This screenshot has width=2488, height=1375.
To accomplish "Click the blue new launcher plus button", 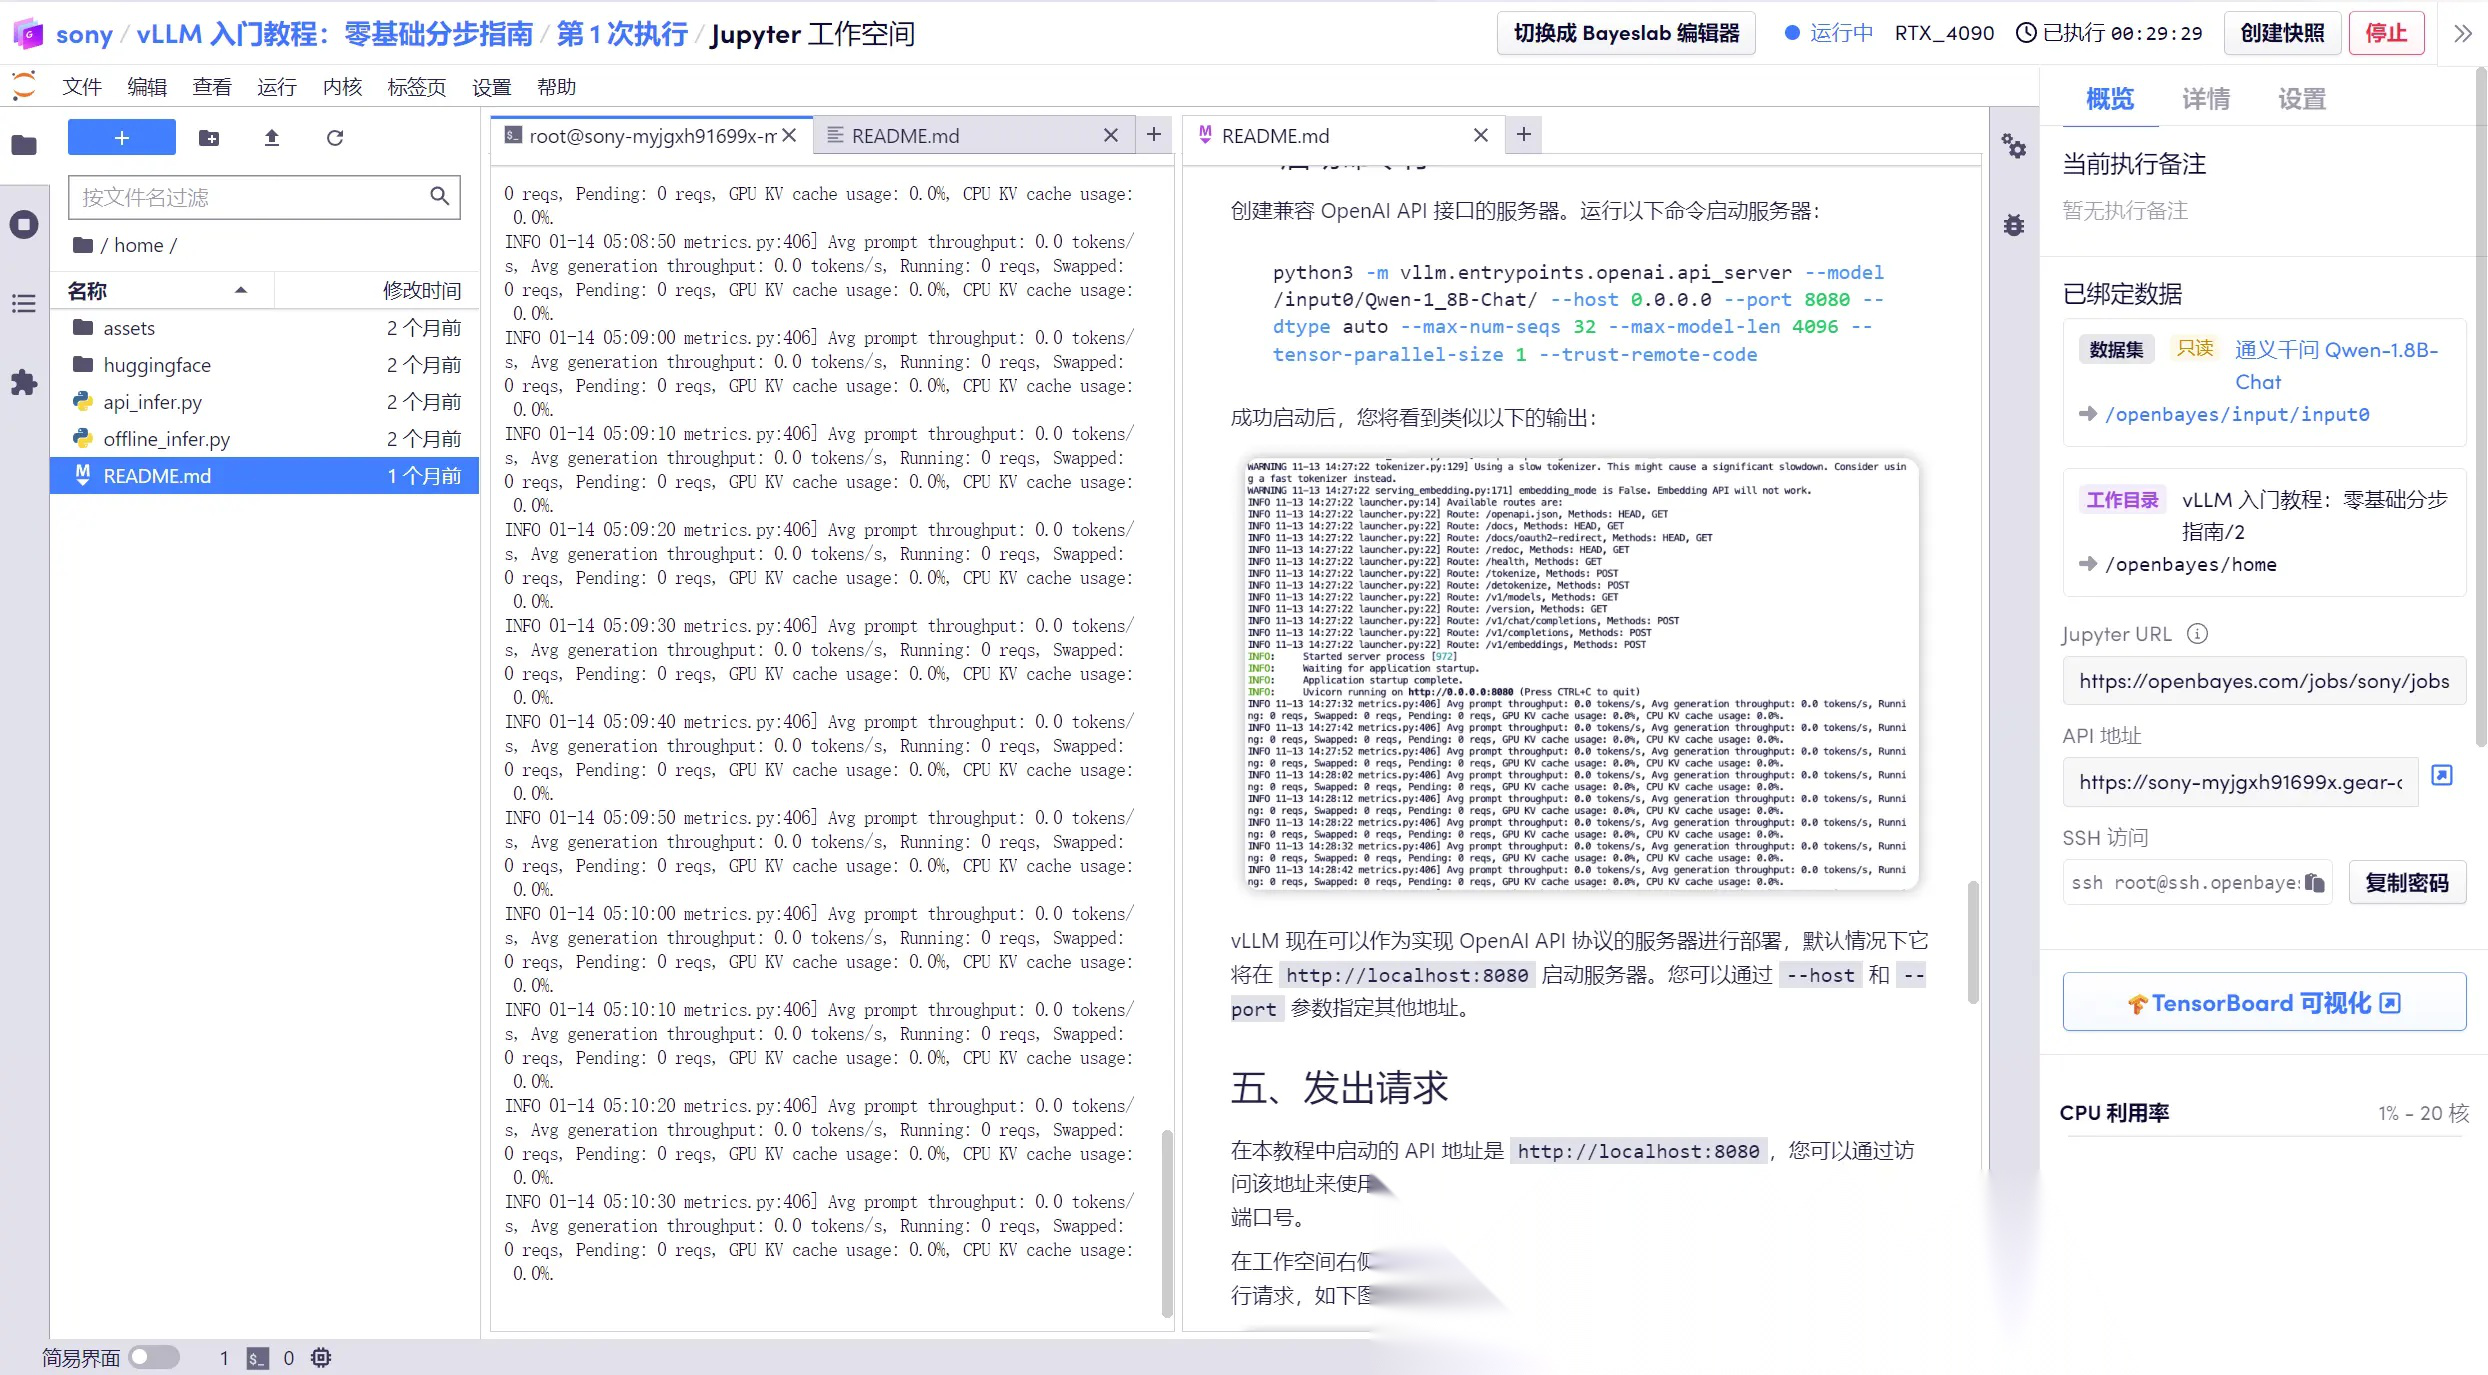I will (122, 138).
